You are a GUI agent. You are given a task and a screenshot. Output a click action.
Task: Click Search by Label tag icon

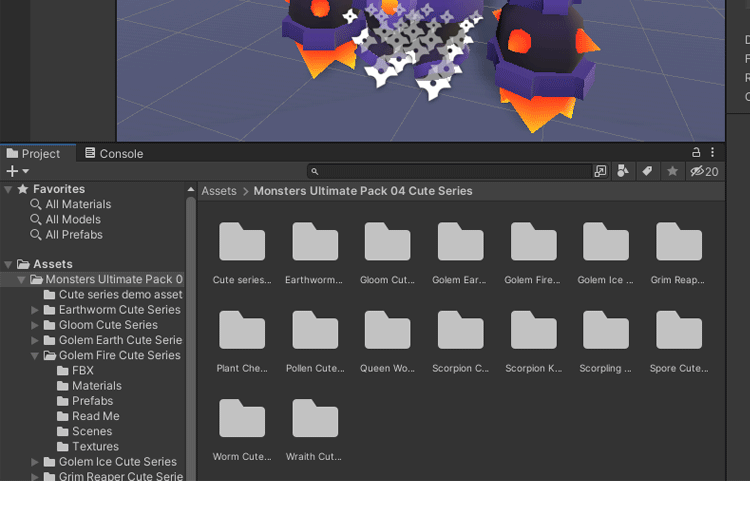[647, 171]
